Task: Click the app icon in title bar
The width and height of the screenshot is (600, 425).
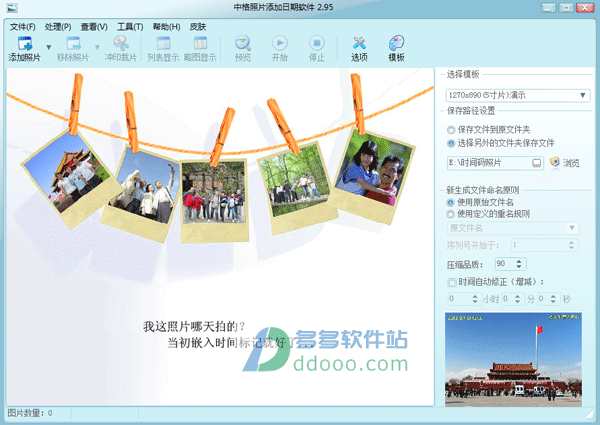Action: pyautogui.click(x=12, y=7)
